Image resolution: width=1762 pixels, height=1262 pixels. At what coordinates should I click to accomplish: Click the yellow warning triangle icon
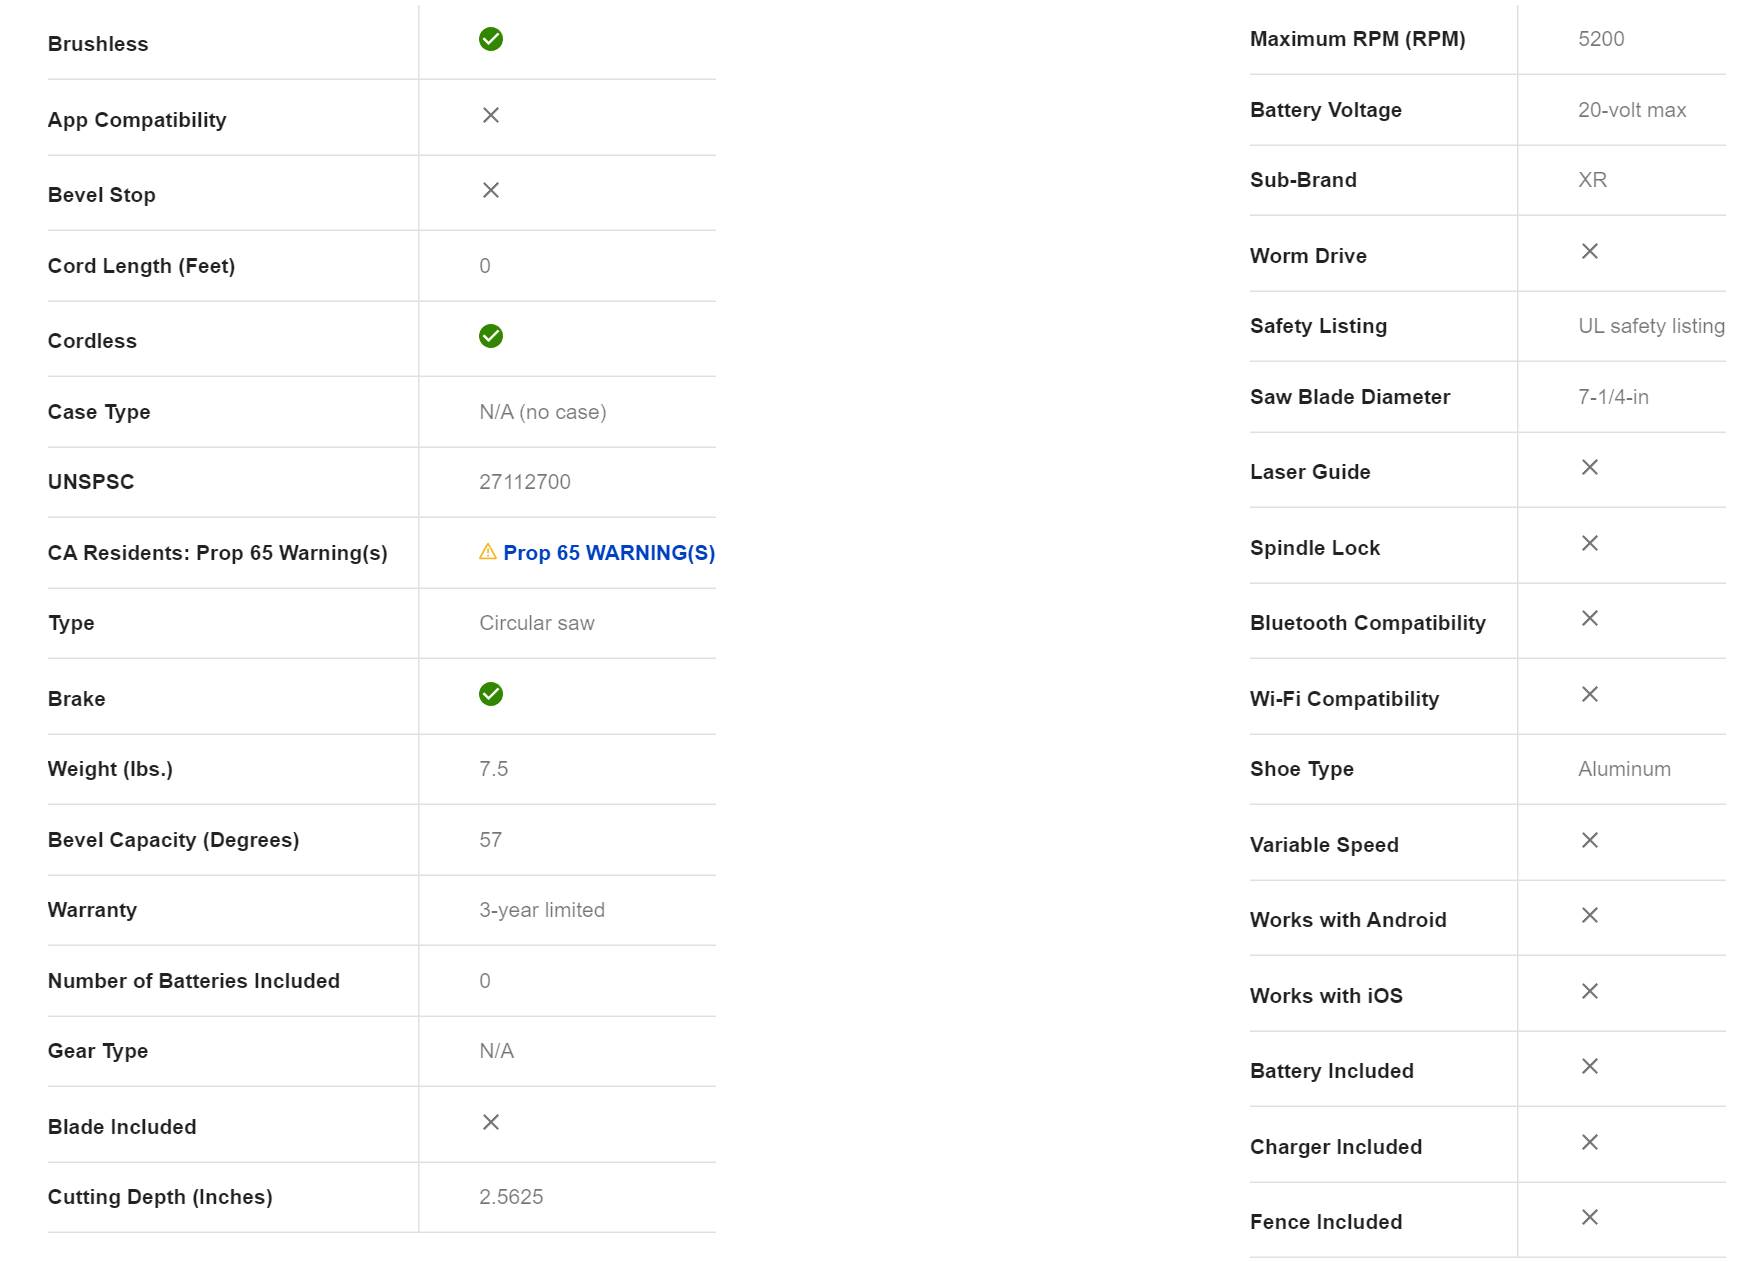point(488,552)
